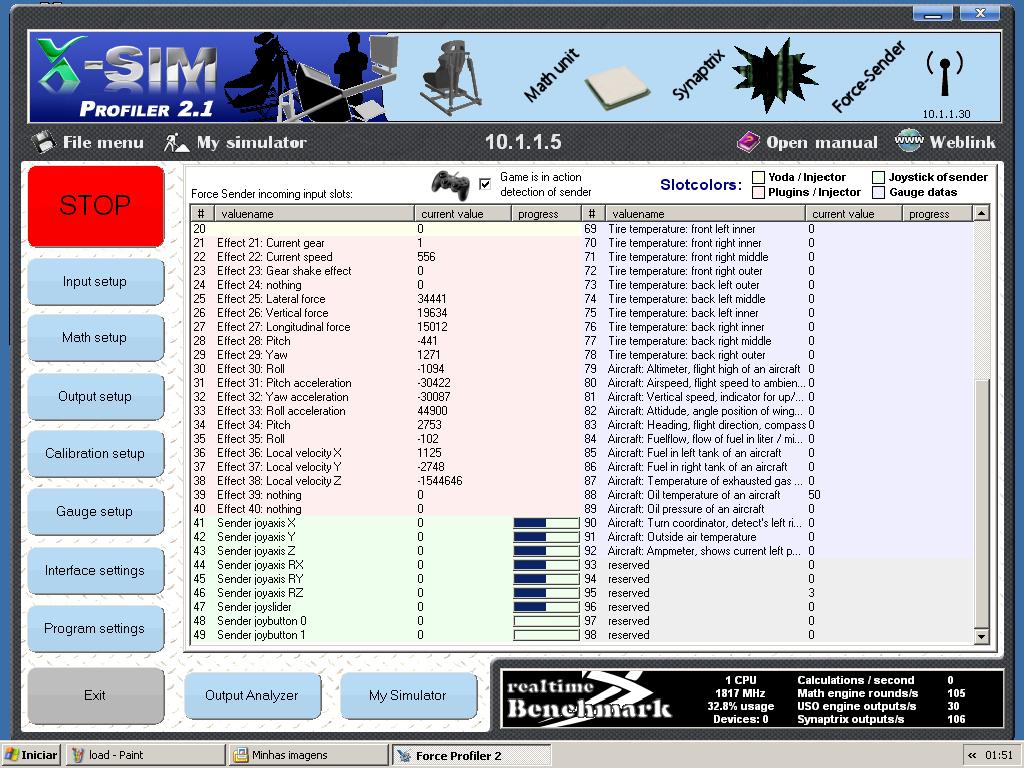Click the slot list scroll down arrow
The image size is (1024, 768).
point(981,635)
